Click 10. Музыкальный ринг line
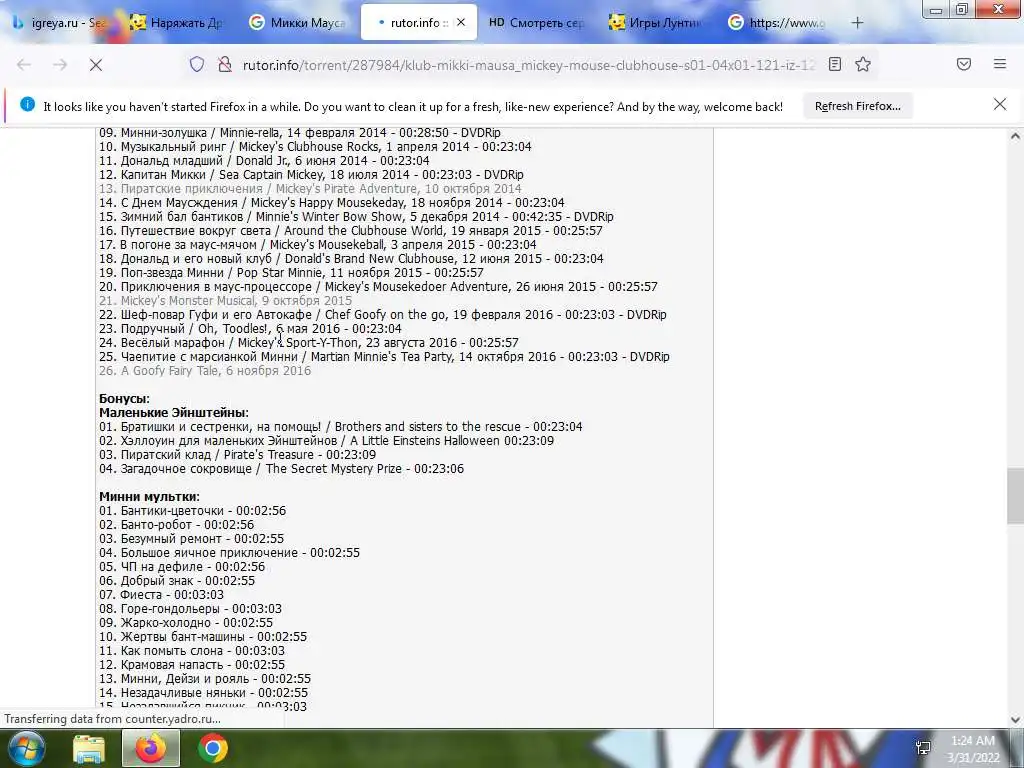Image resolution: width=1024 pixels, height=768 pixels. pyautogui.click(x=315, y=147)
